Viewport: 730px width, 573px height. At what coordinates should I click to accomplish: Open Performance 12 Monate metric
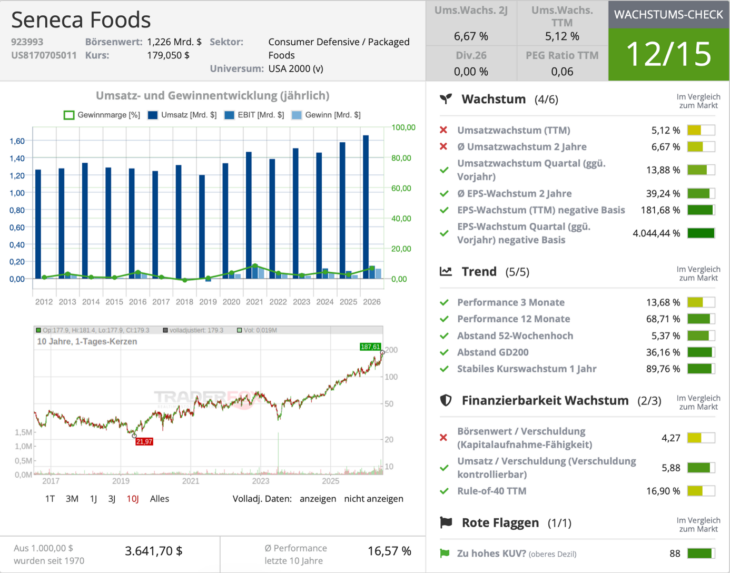pyautogui.click(x=514, y=319)
